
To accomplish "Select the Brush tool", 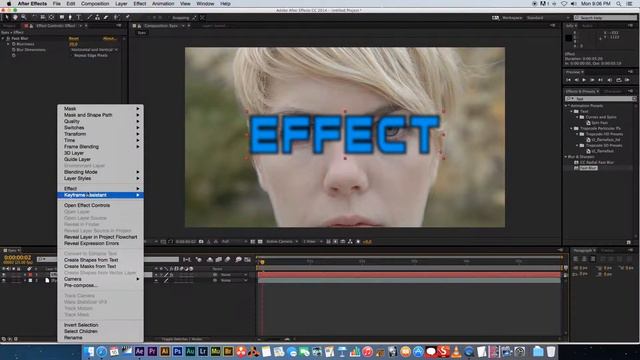I will (x=90, y=18).
